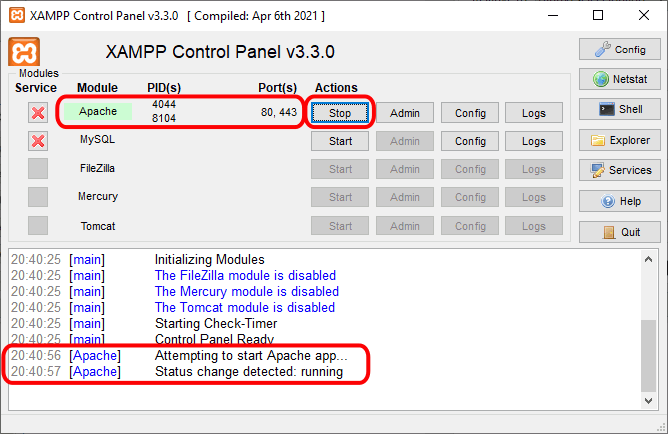Click the FileZilla service checkbox
The width and height of the screenshot is (668, 434).
click(x=38, y=169)
